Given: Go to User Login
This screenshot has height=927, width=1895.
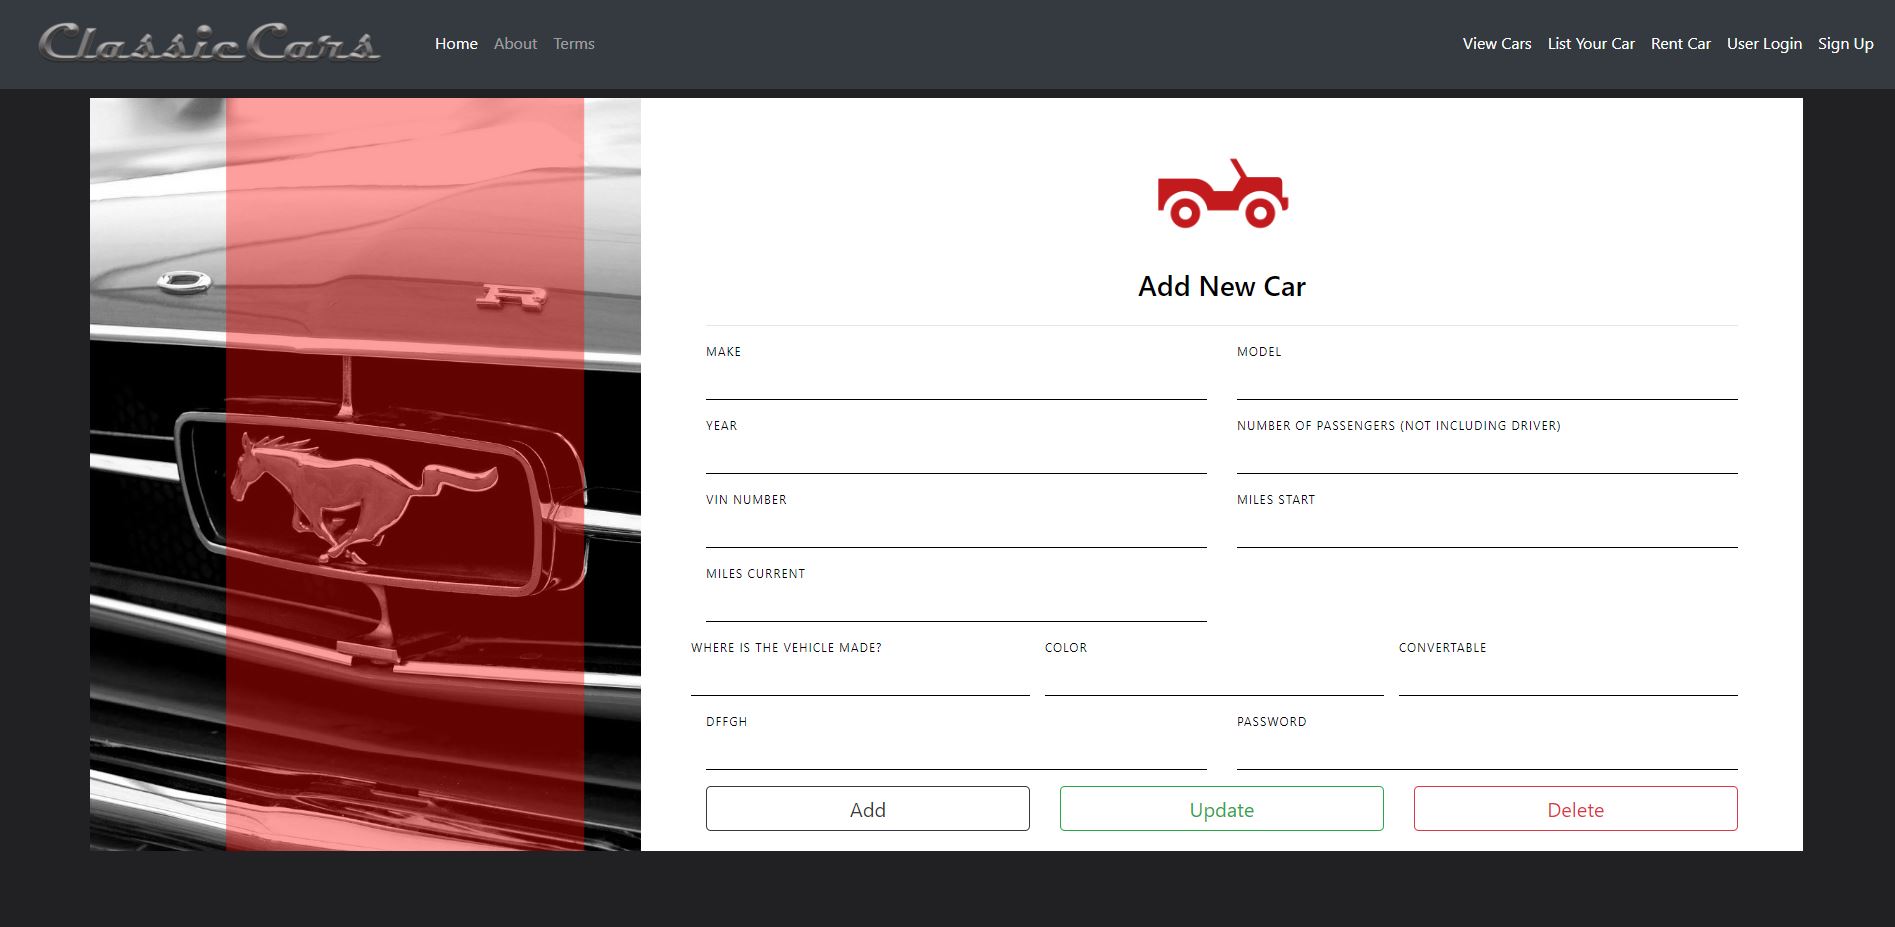Looking at the screenshot, I should [x=1764, y=44].
